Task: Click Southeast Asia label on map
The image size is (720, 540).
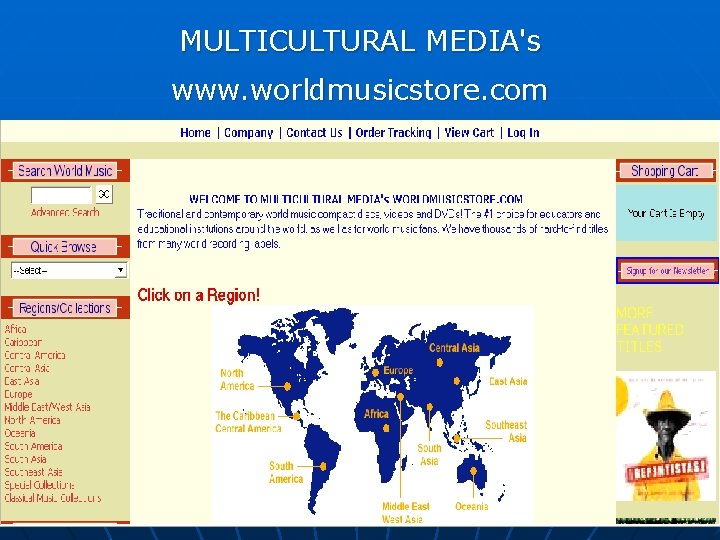Action: (506, 432)
